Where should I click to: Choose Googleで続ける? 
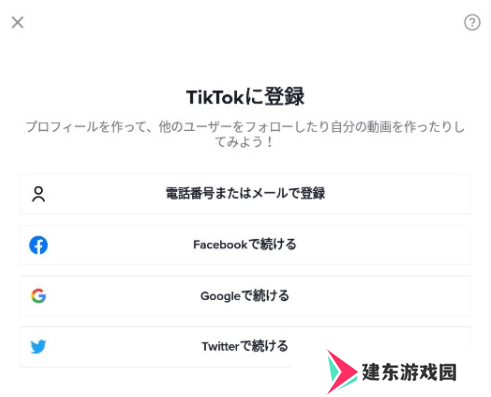tap(245, 296)
